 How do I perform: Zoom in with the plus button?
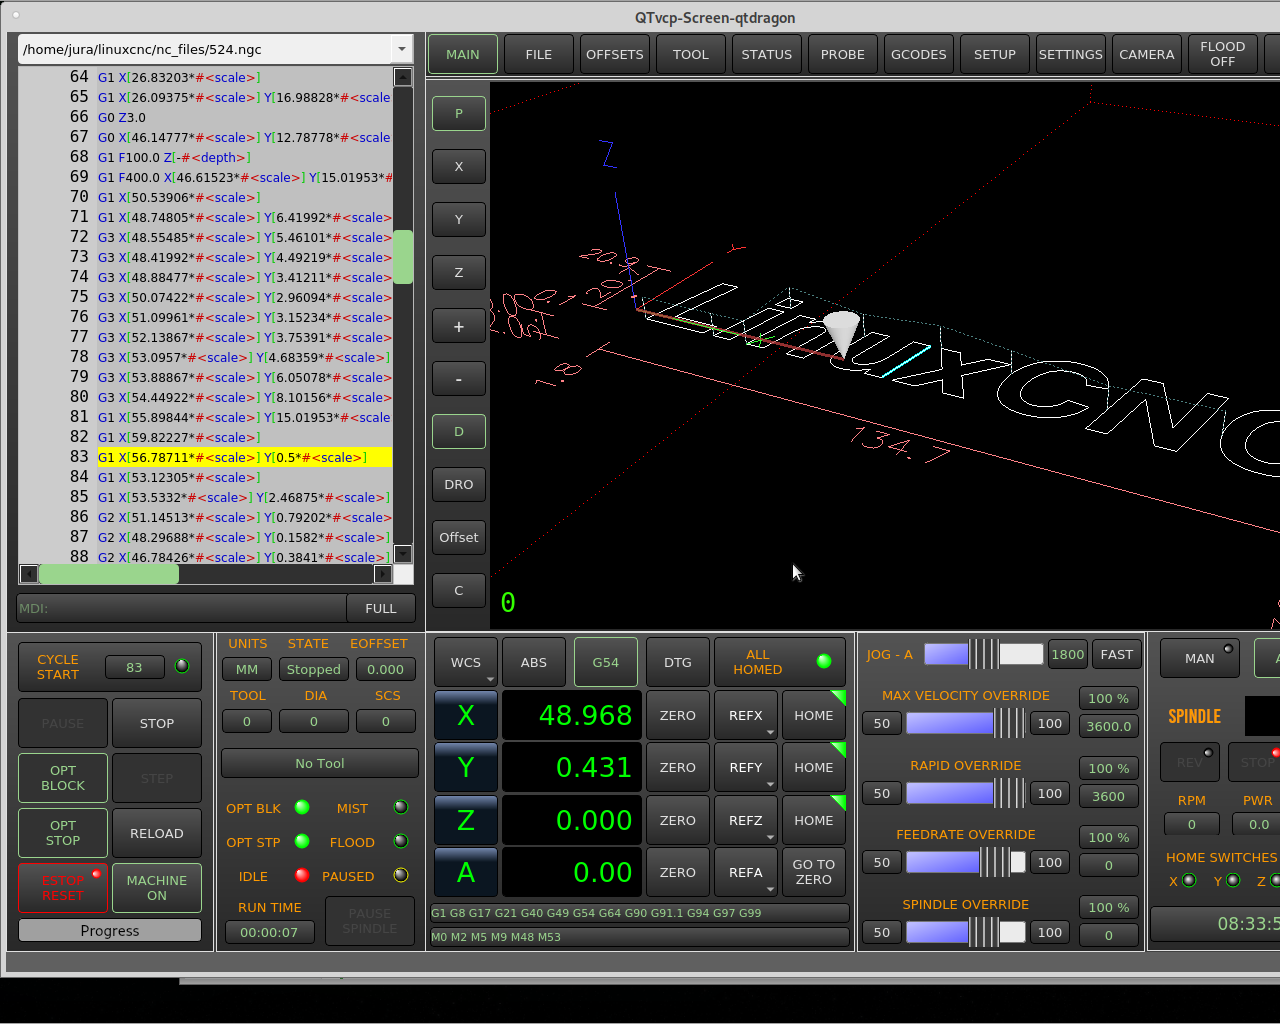point(459,326)
